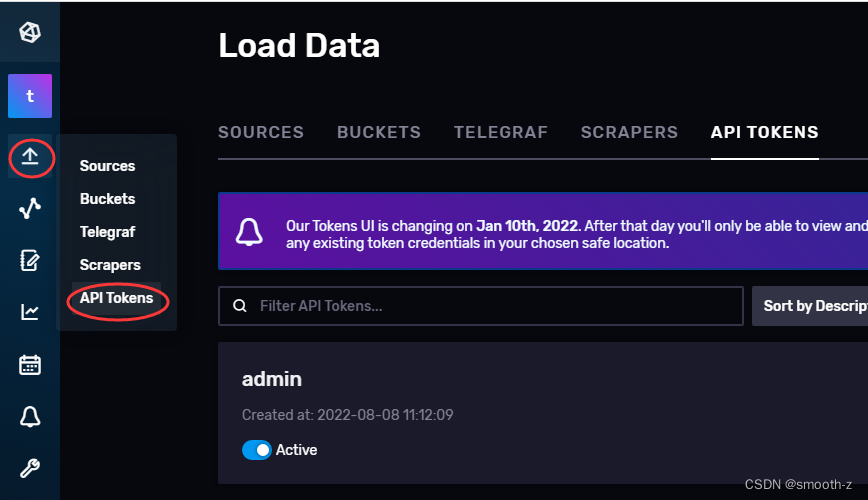Viewport: 868px width, 500px height.
Task: Open the admin token details
Action: pyautogui.click(x=272, y=379)
